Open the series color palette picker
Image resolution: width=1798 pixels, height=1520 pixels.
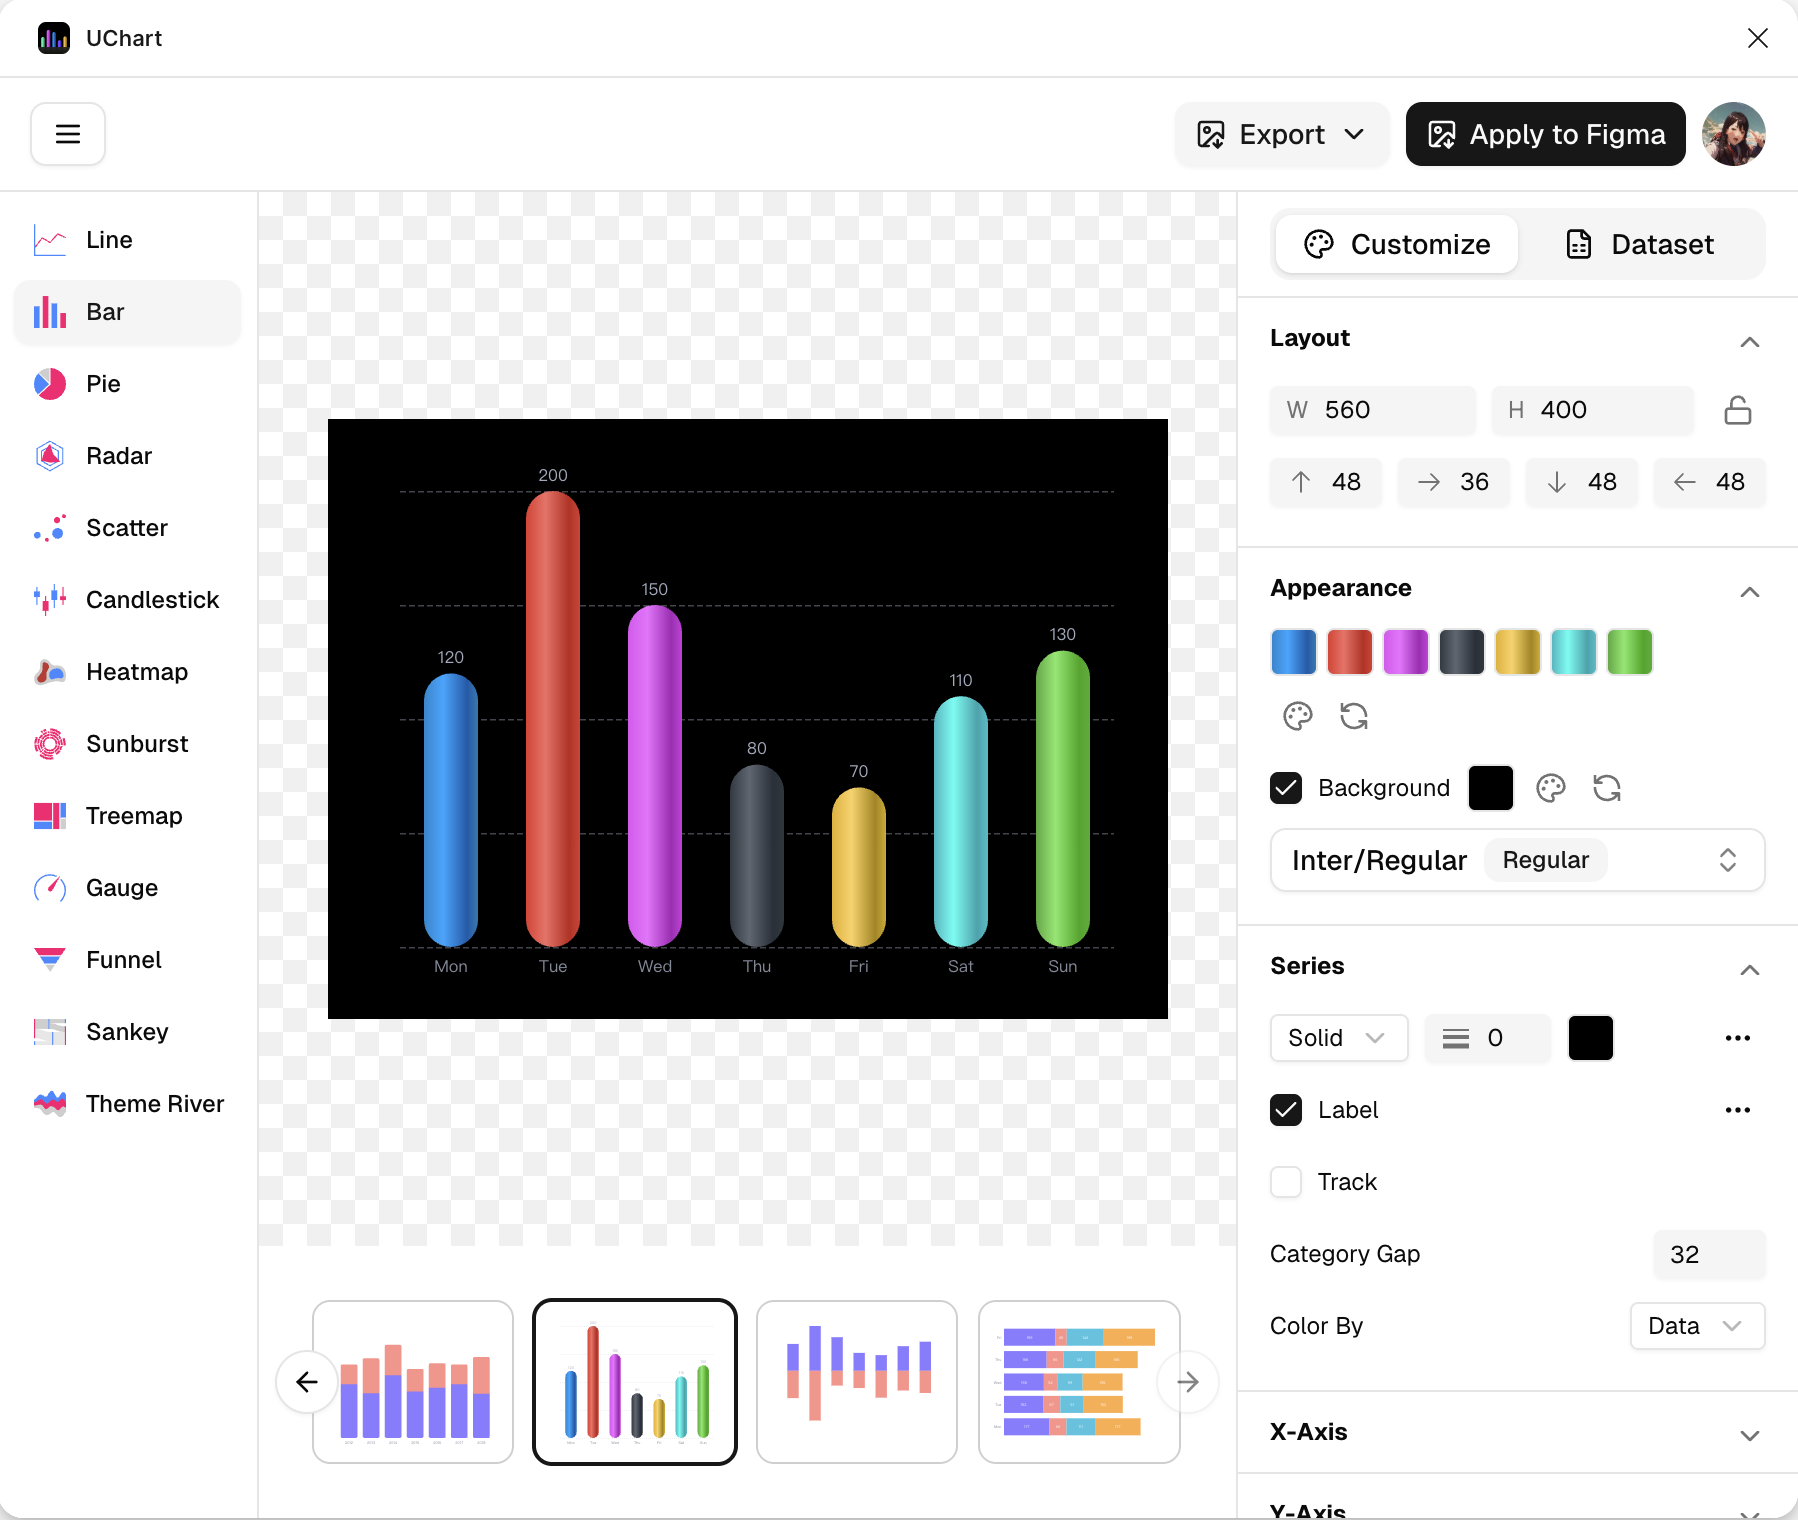click(x=1297, y=716)
